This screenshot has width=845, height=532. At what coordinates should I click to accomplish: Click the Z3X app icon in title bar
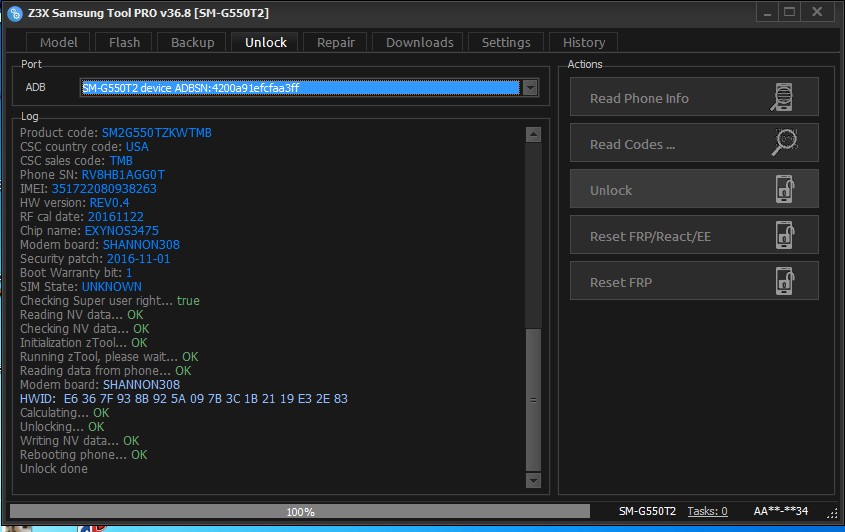click(x=15, y=13)
